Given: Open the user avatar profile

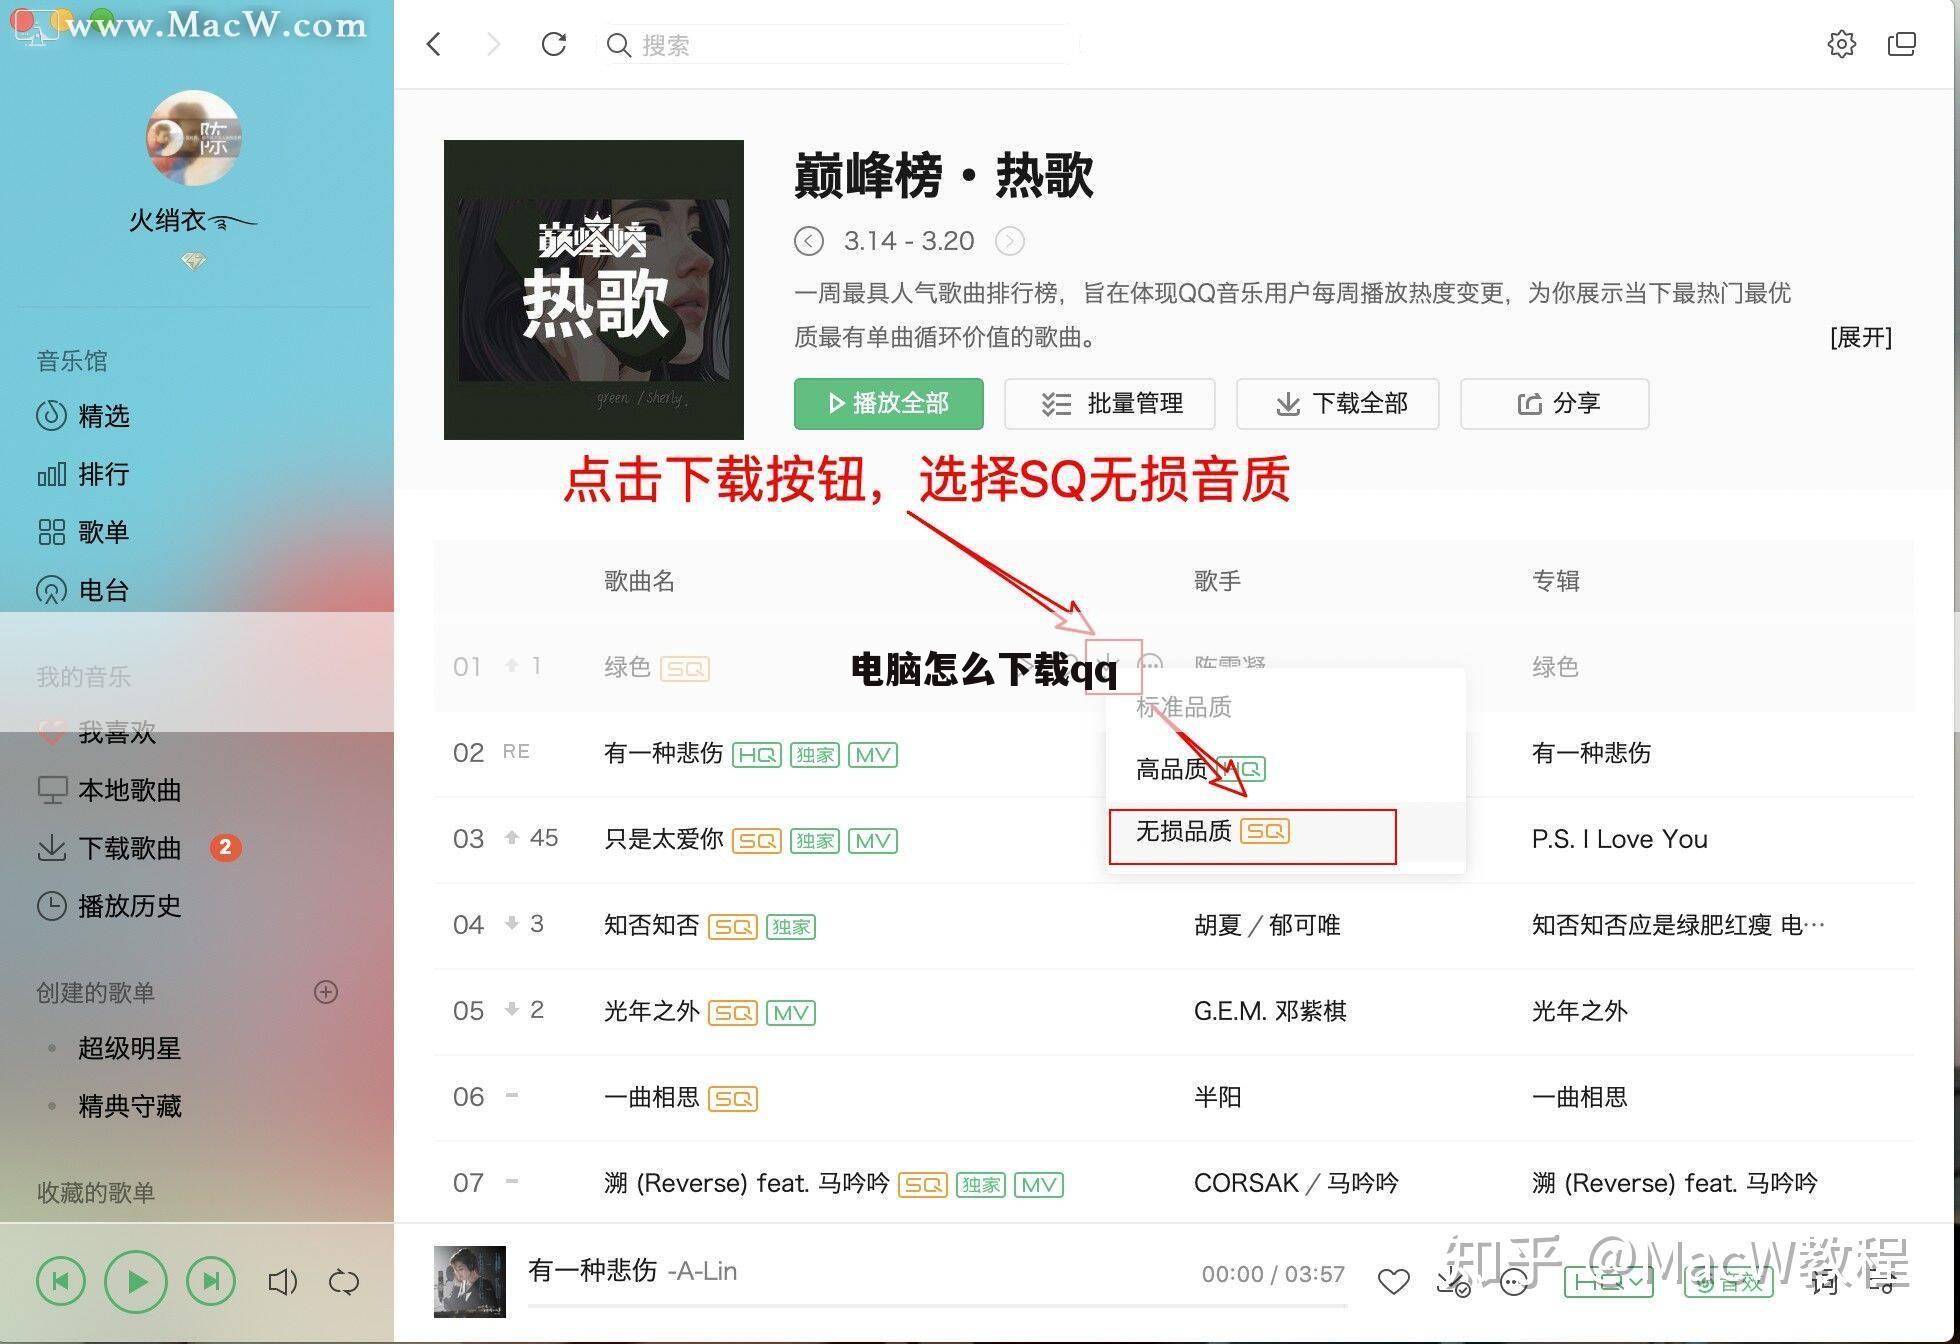Looking at the screenshot, I should (x=194, y=138).
